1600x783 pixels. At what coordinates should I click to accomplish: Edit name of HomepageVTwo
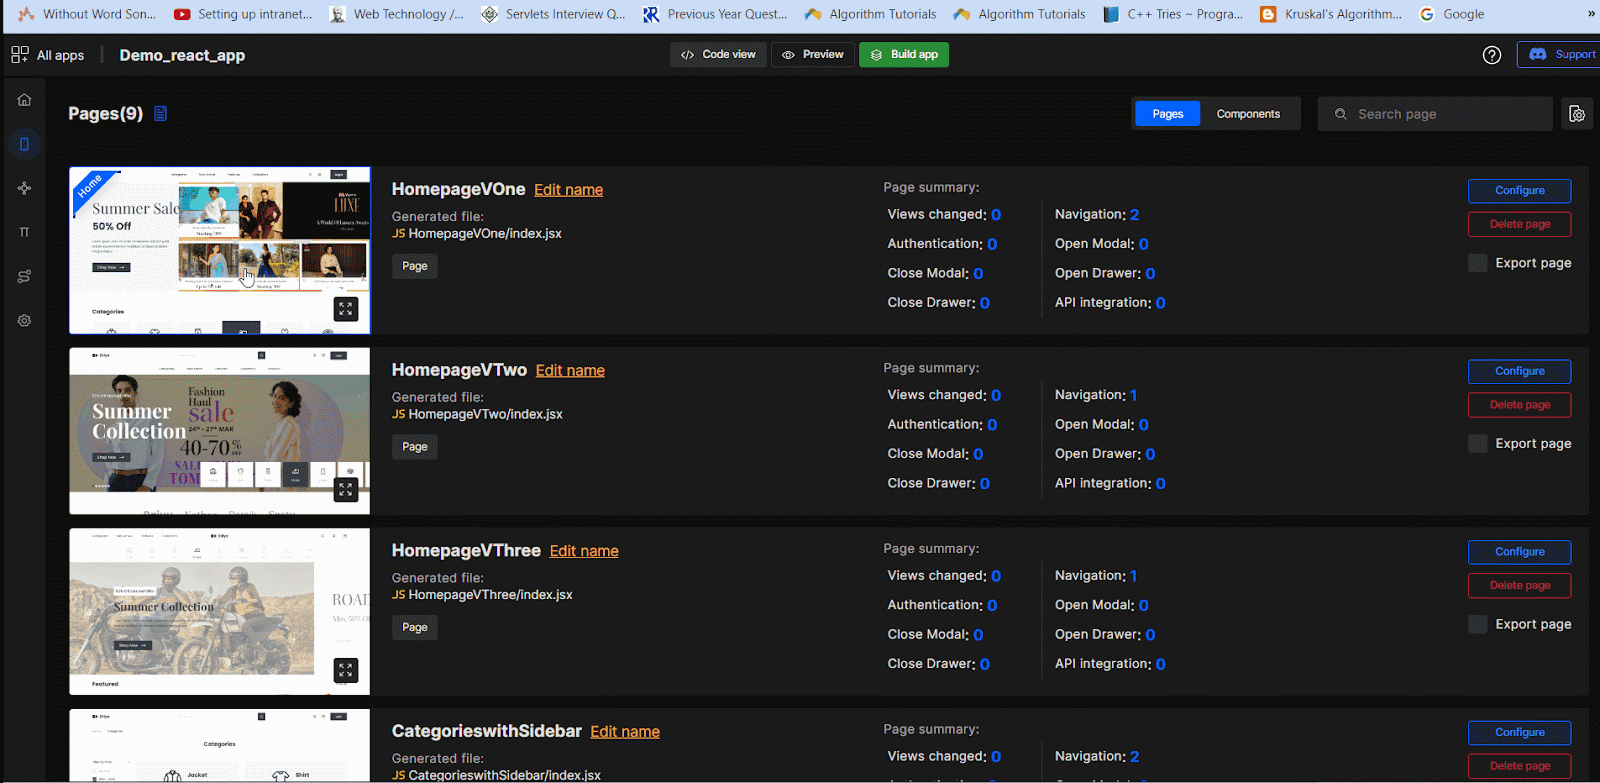pos(570,371)
